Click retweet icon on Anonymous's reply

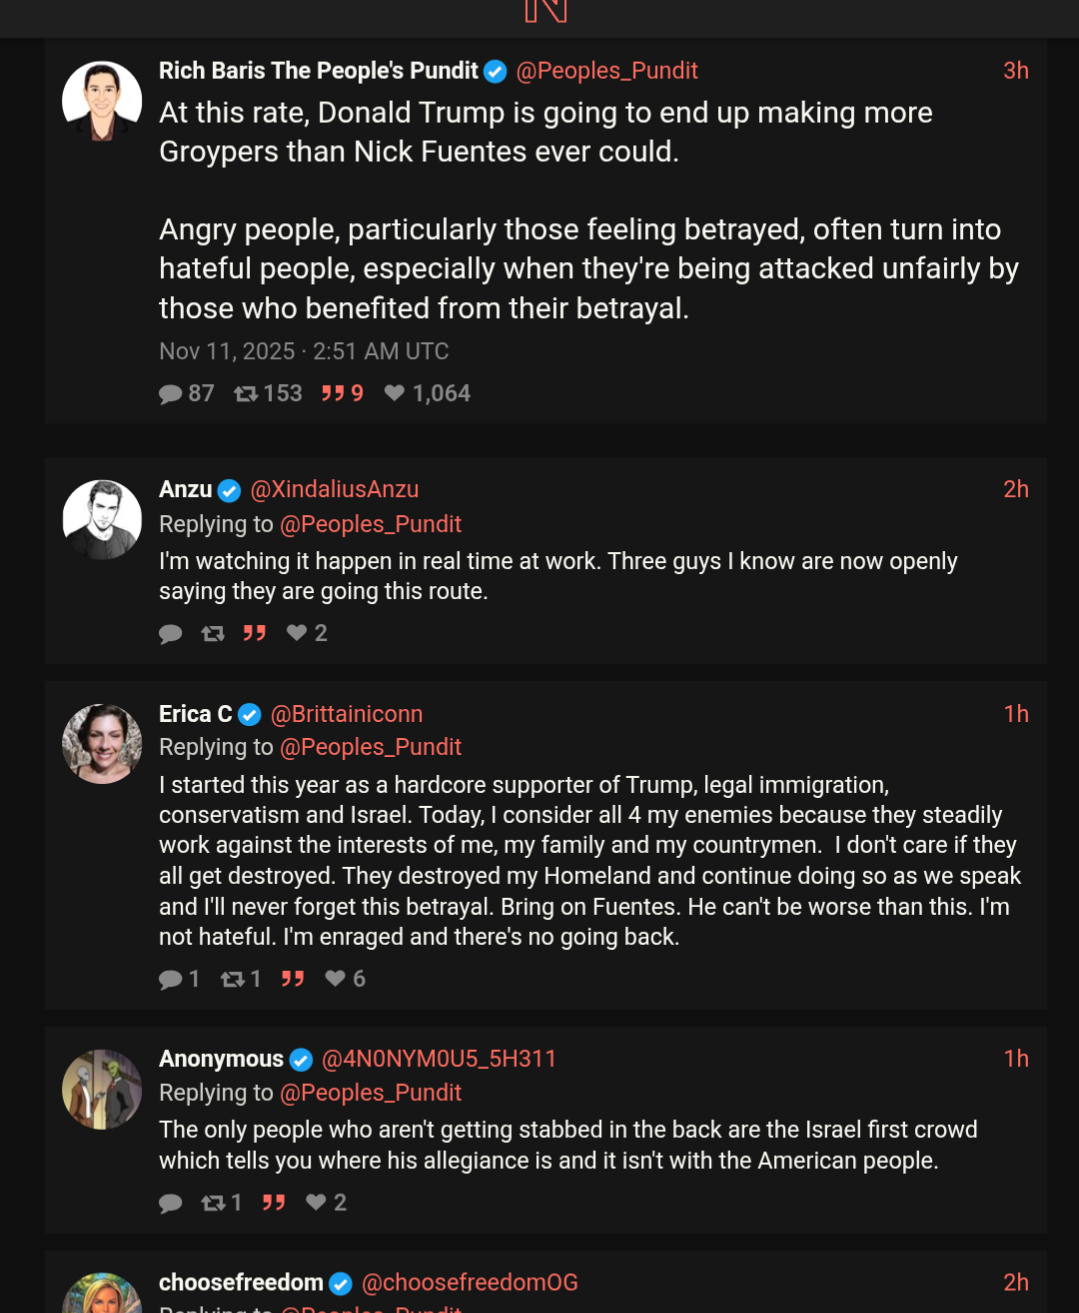click(x=213, y=1203)
